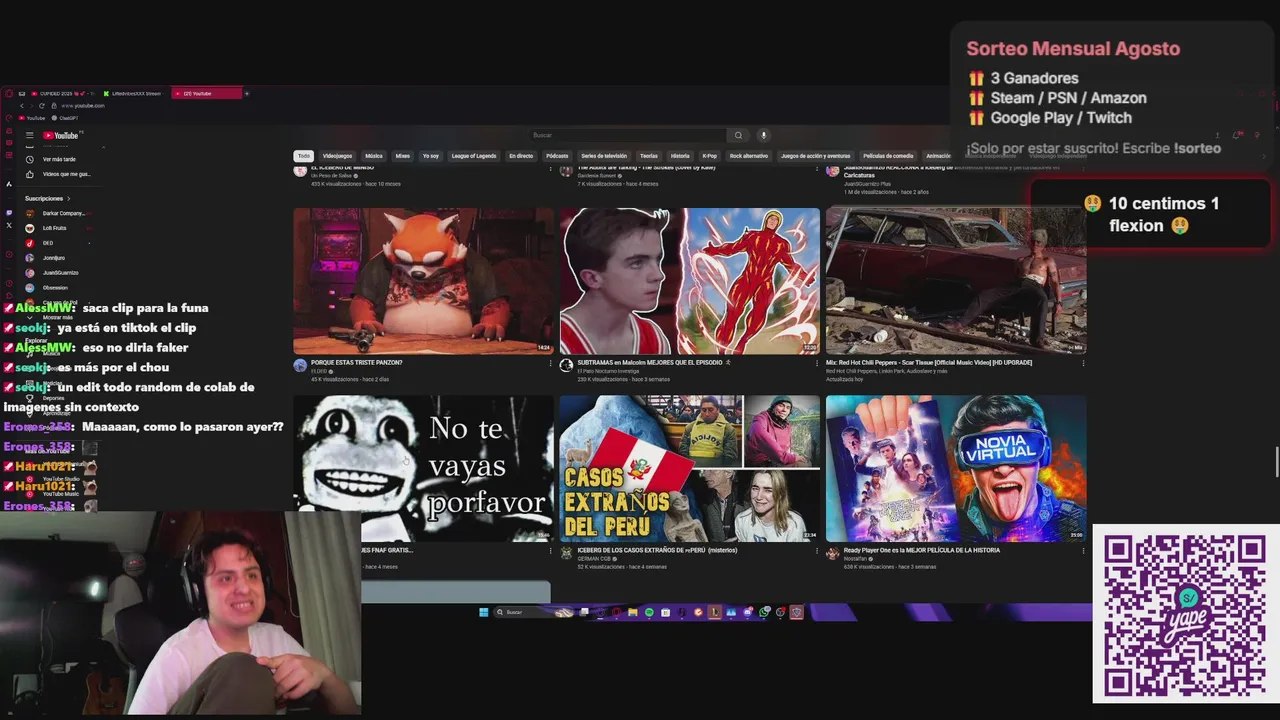This screenshot has width=1280, height=720.
Task: Open the YouTube bookmark
Action: click(32, 118)
